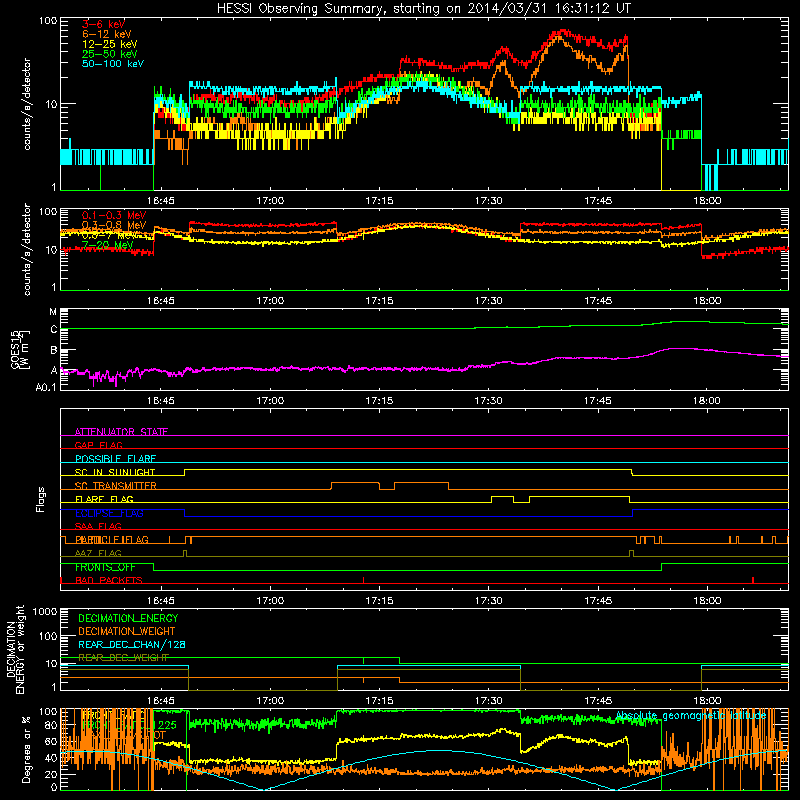The height and width of the screenshot is (800, 800).
Task: Select the yellow 12-25 keV legend label
Action: [110, 44]
